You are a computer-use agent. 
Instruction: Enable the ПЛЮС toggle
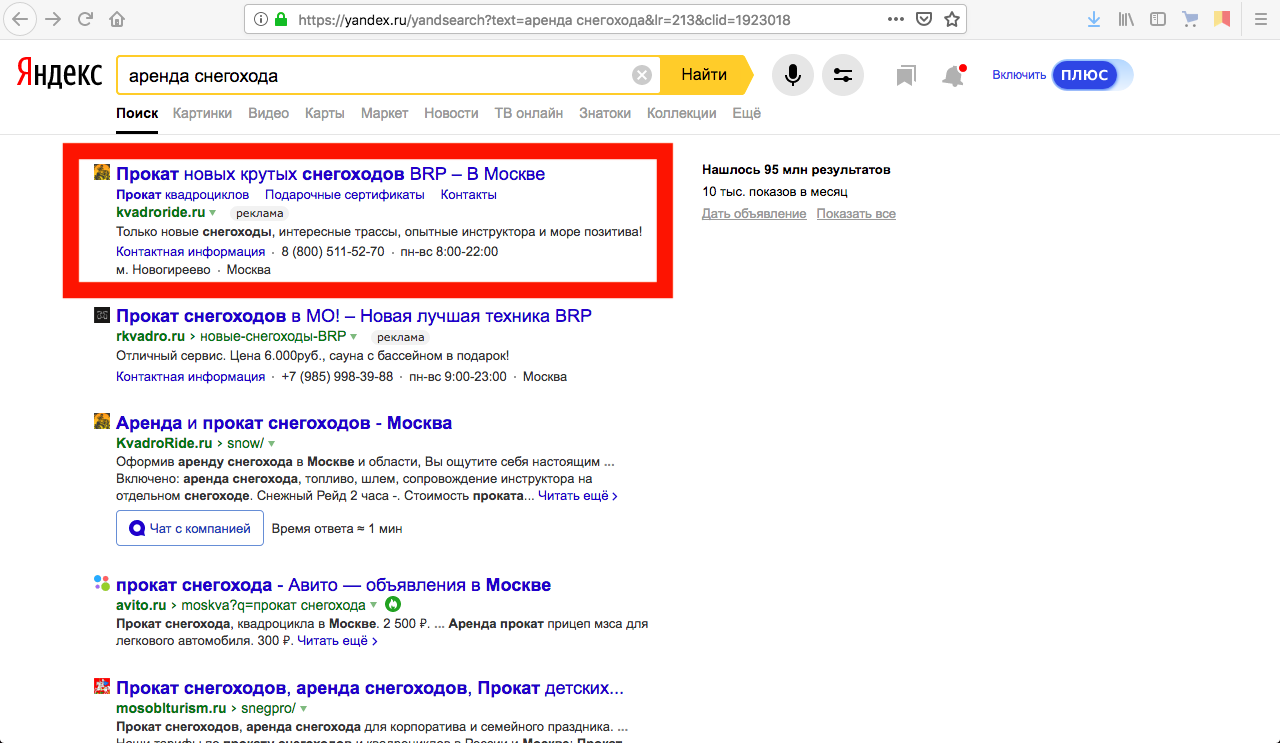pyautogui.click(x=1091, y=75)
